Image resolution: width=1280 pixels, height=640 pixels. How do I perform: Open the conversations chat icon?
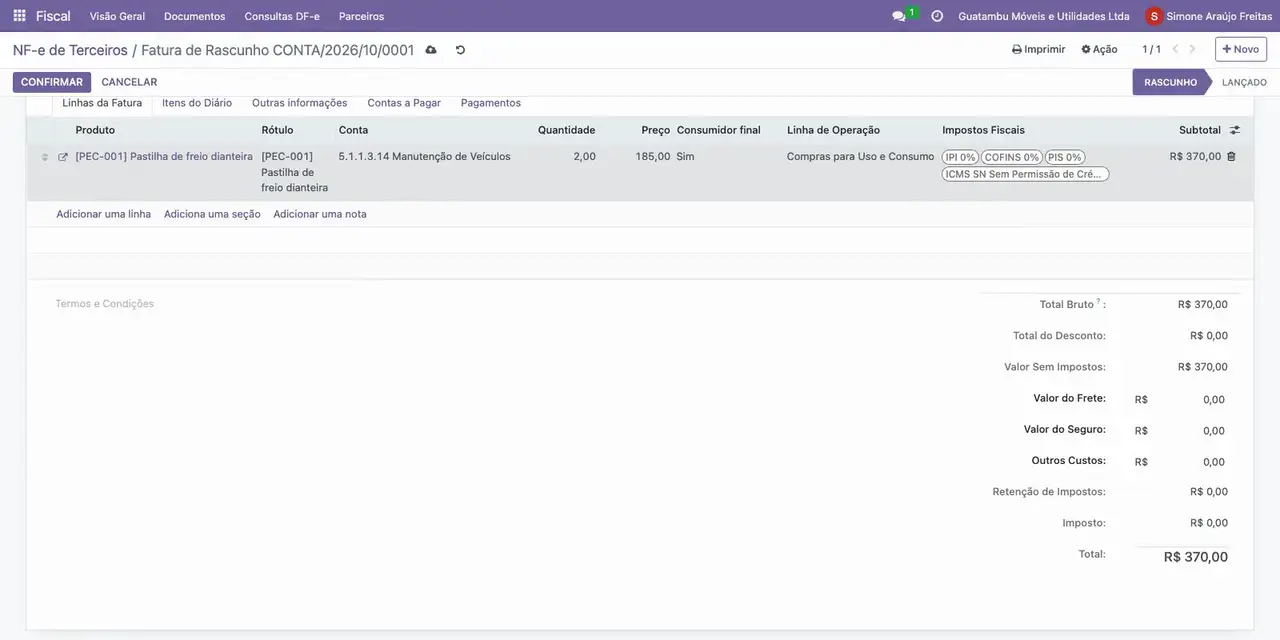point(899,16)
